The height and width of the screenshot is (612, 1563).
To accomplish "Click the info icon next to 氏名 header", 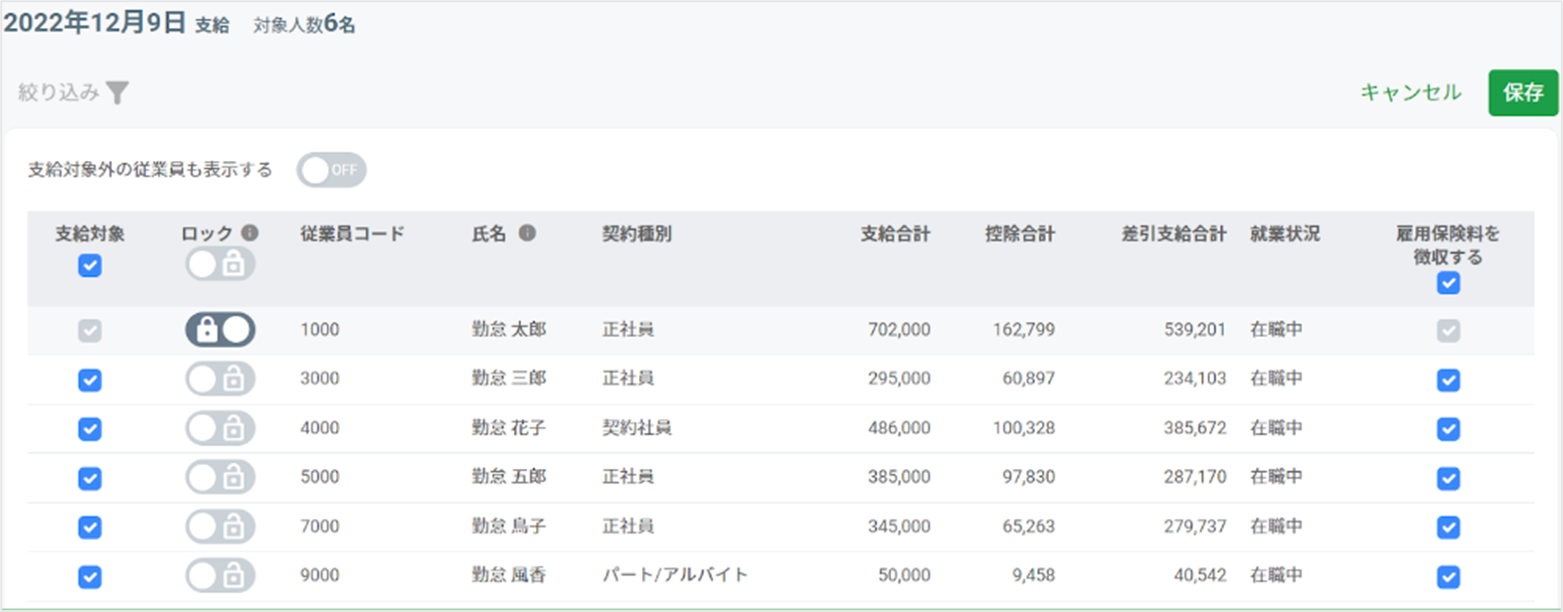I will (x=527, y=233).
